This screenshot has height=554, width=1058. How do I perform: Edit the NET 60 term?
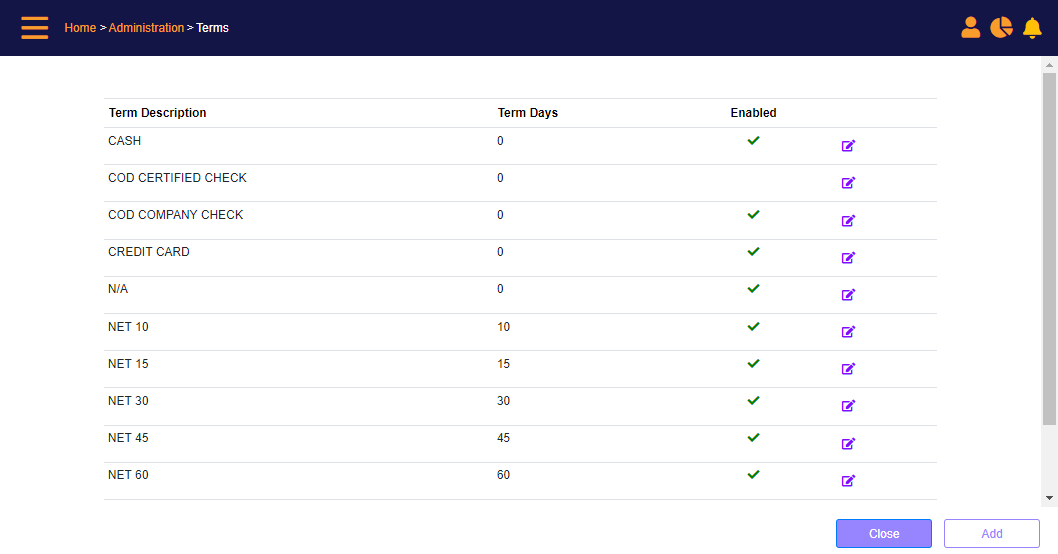[848, 480]
